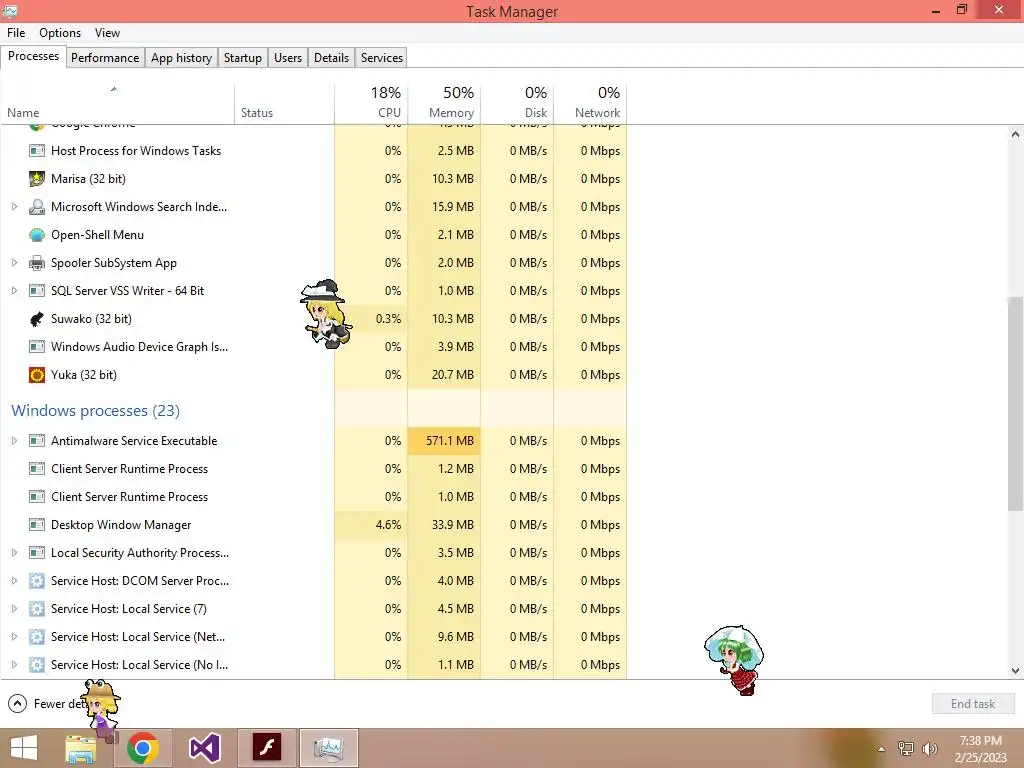Open the Windows Start button
The height and width of the screenshot is (768, 1024).
tap(24, 748)
